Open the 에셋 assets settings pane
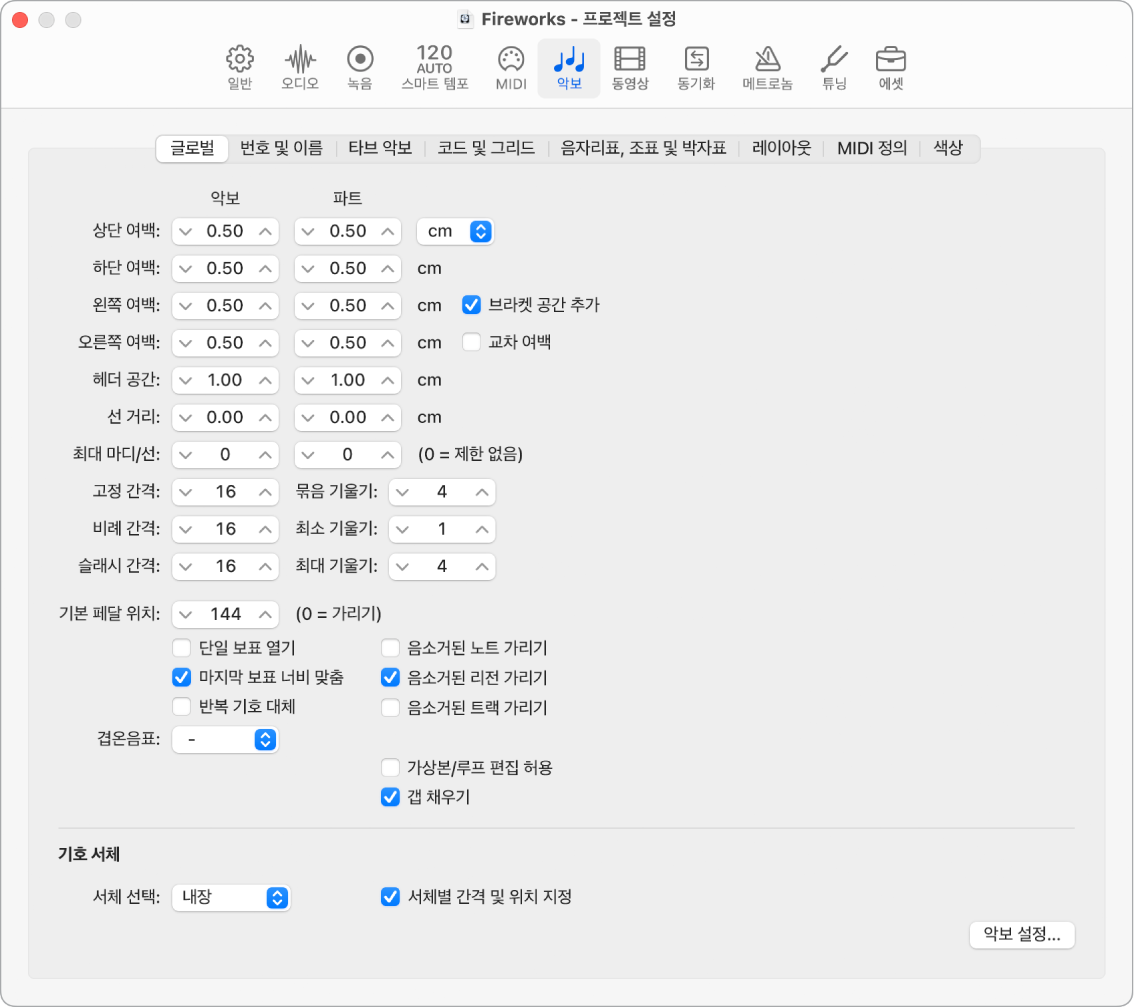The height and width of the screenshot is (1008, 1136). pos(890,68)
